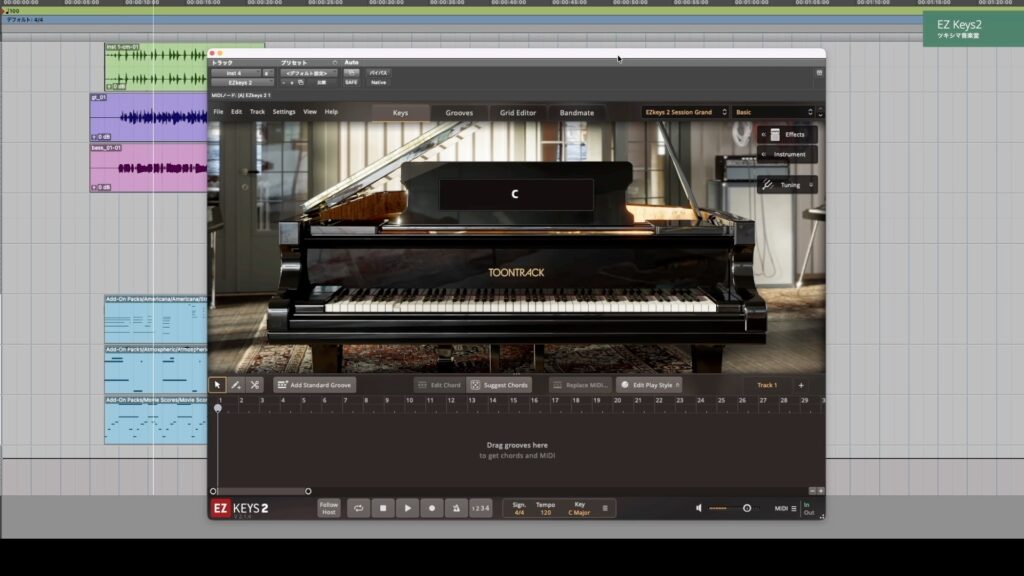
Task: Select the scissors cut tool
Action: [x=255, y=385]
